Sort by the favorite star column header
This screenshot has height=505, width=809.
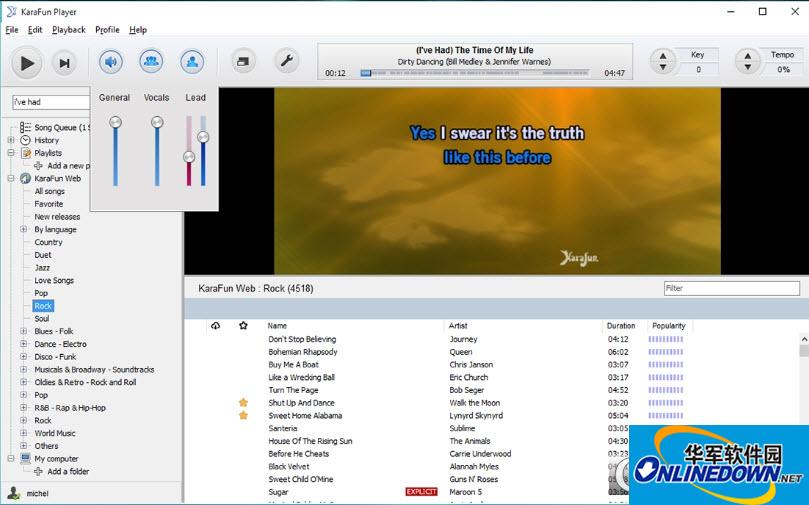[244, 325]
